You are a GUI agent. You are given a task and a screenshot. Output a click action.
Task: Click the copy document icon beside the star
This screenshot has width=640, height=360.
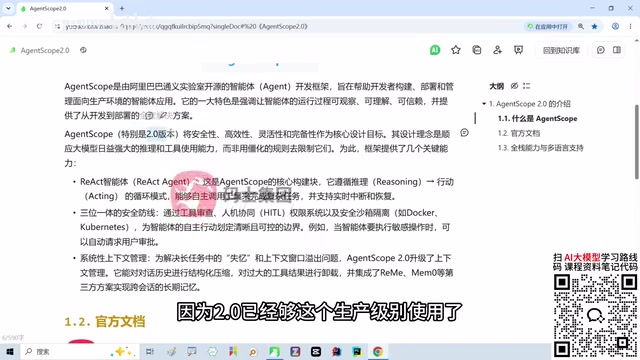pyautogui.click(x=476, y=50)
